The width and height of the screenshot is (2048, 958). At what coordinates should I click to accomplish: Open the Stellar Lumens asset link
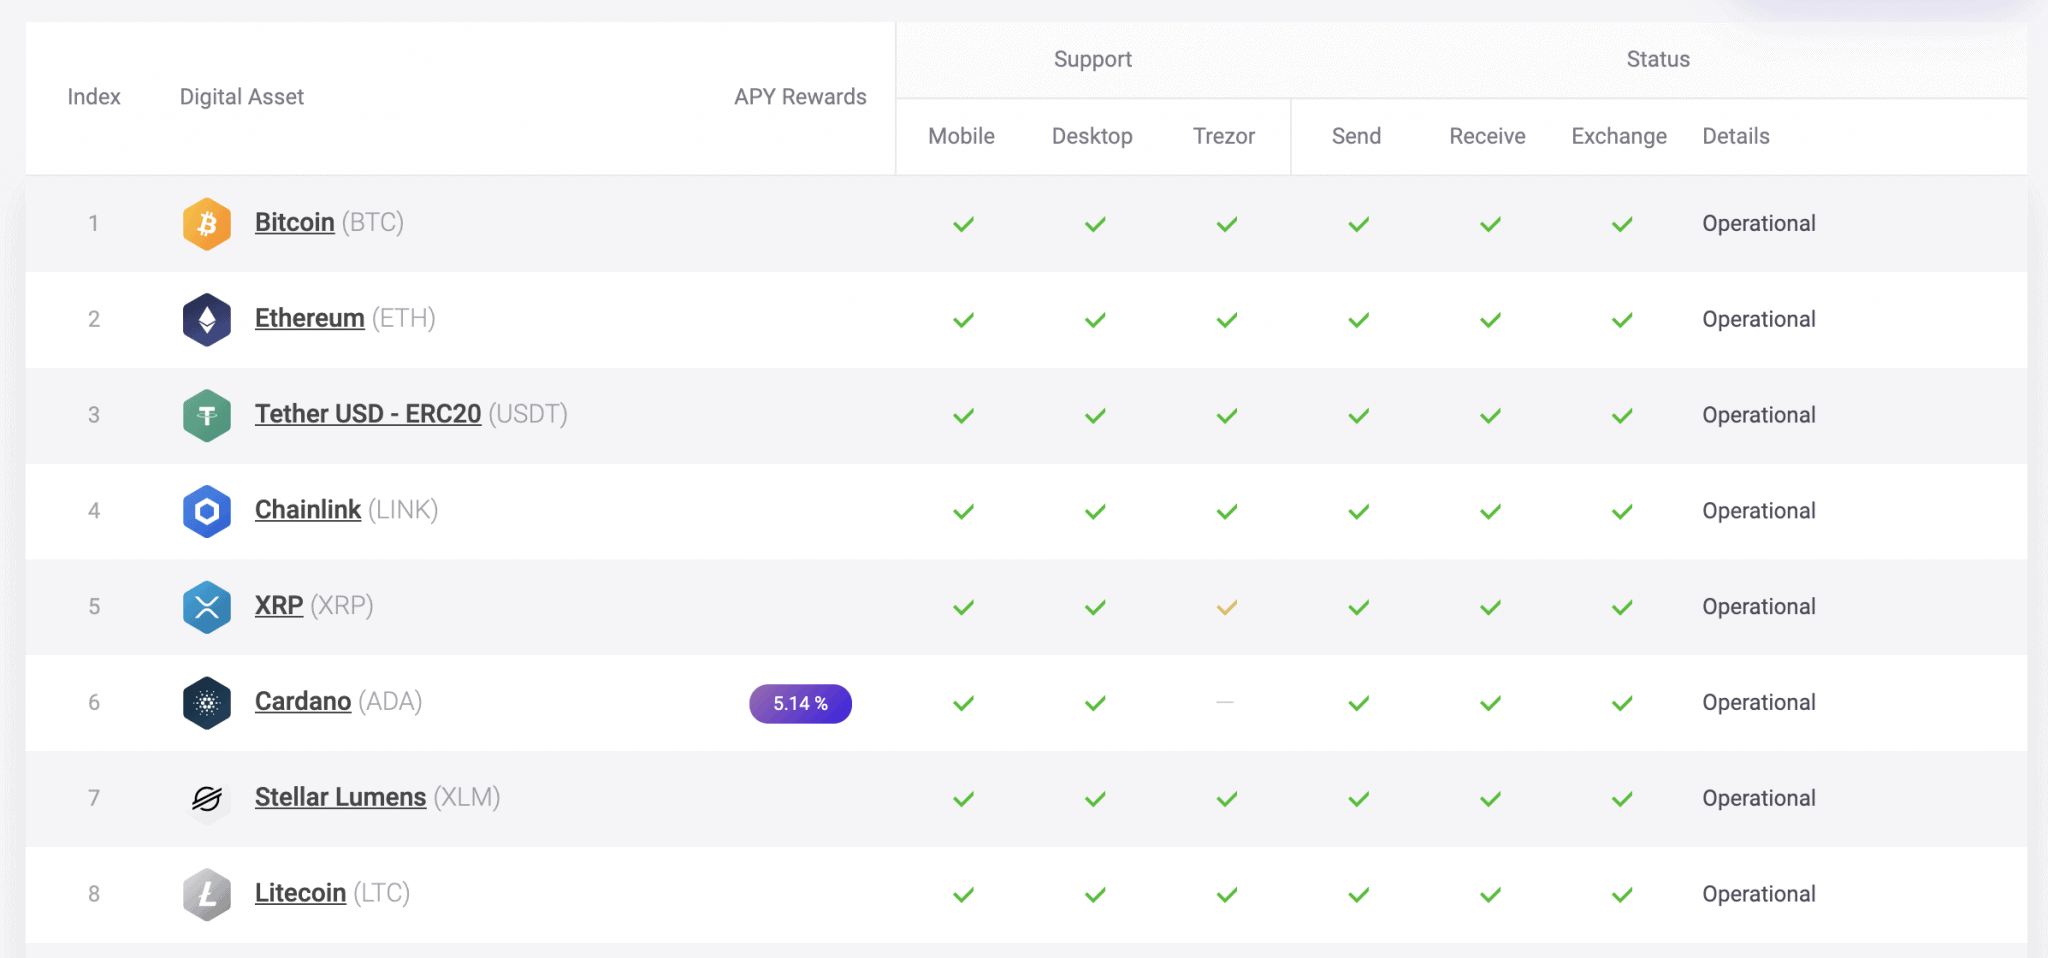coord(340,797)
